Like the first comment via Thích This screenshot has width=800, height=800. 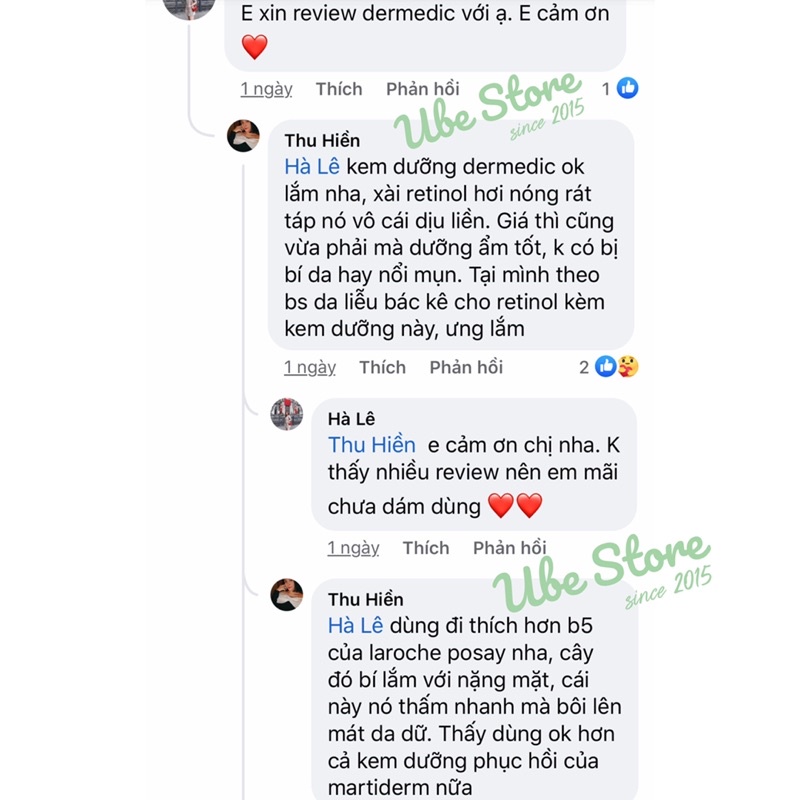click(x=339, y=89)
